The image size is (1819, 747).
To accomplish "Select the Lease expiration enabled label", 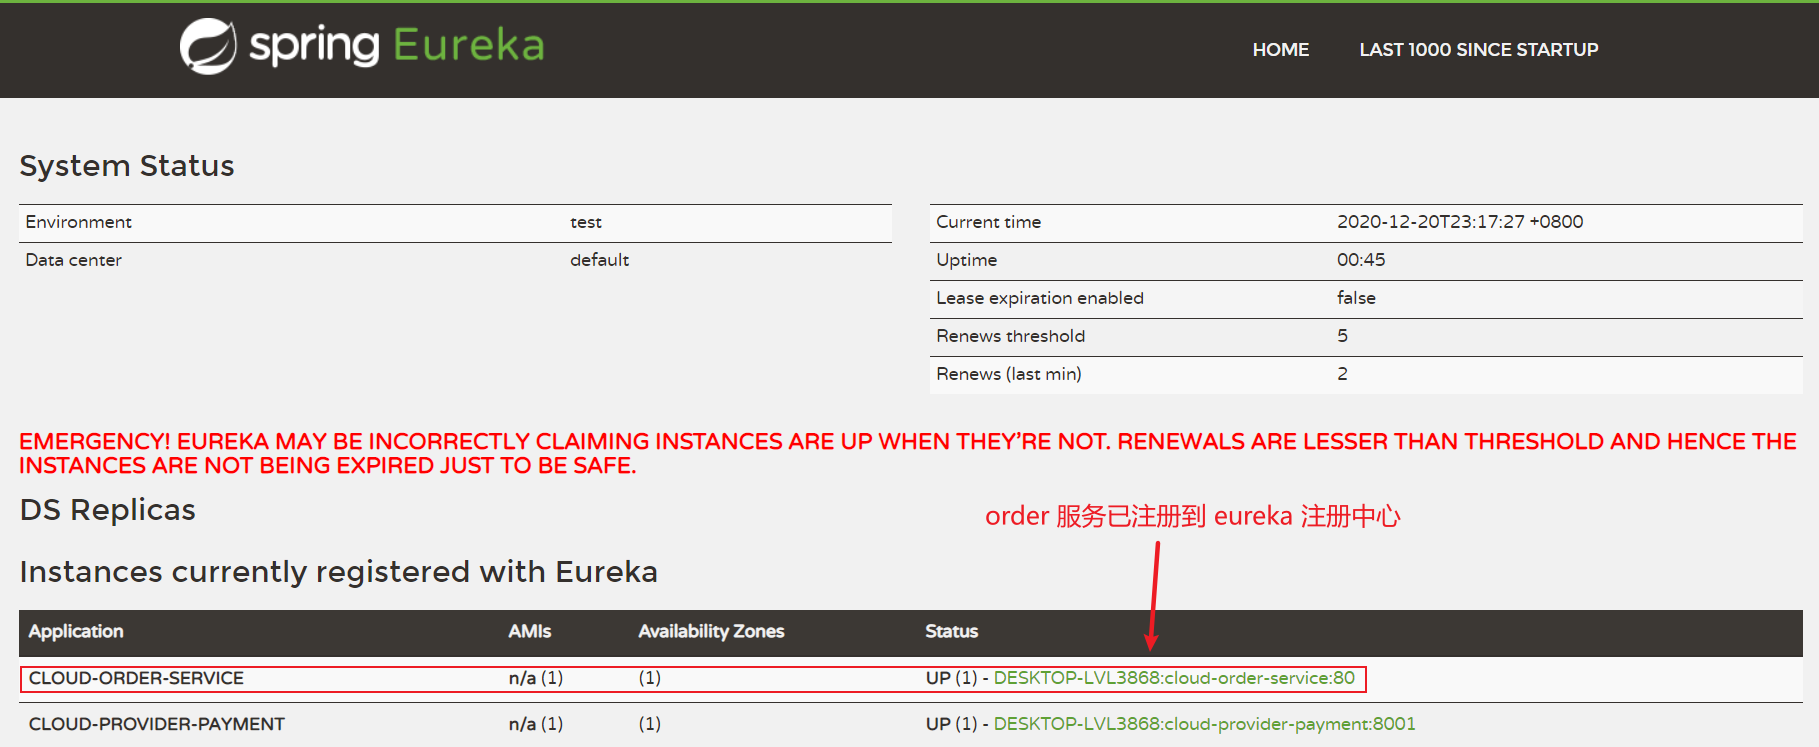I will [x=1040, y=298].
